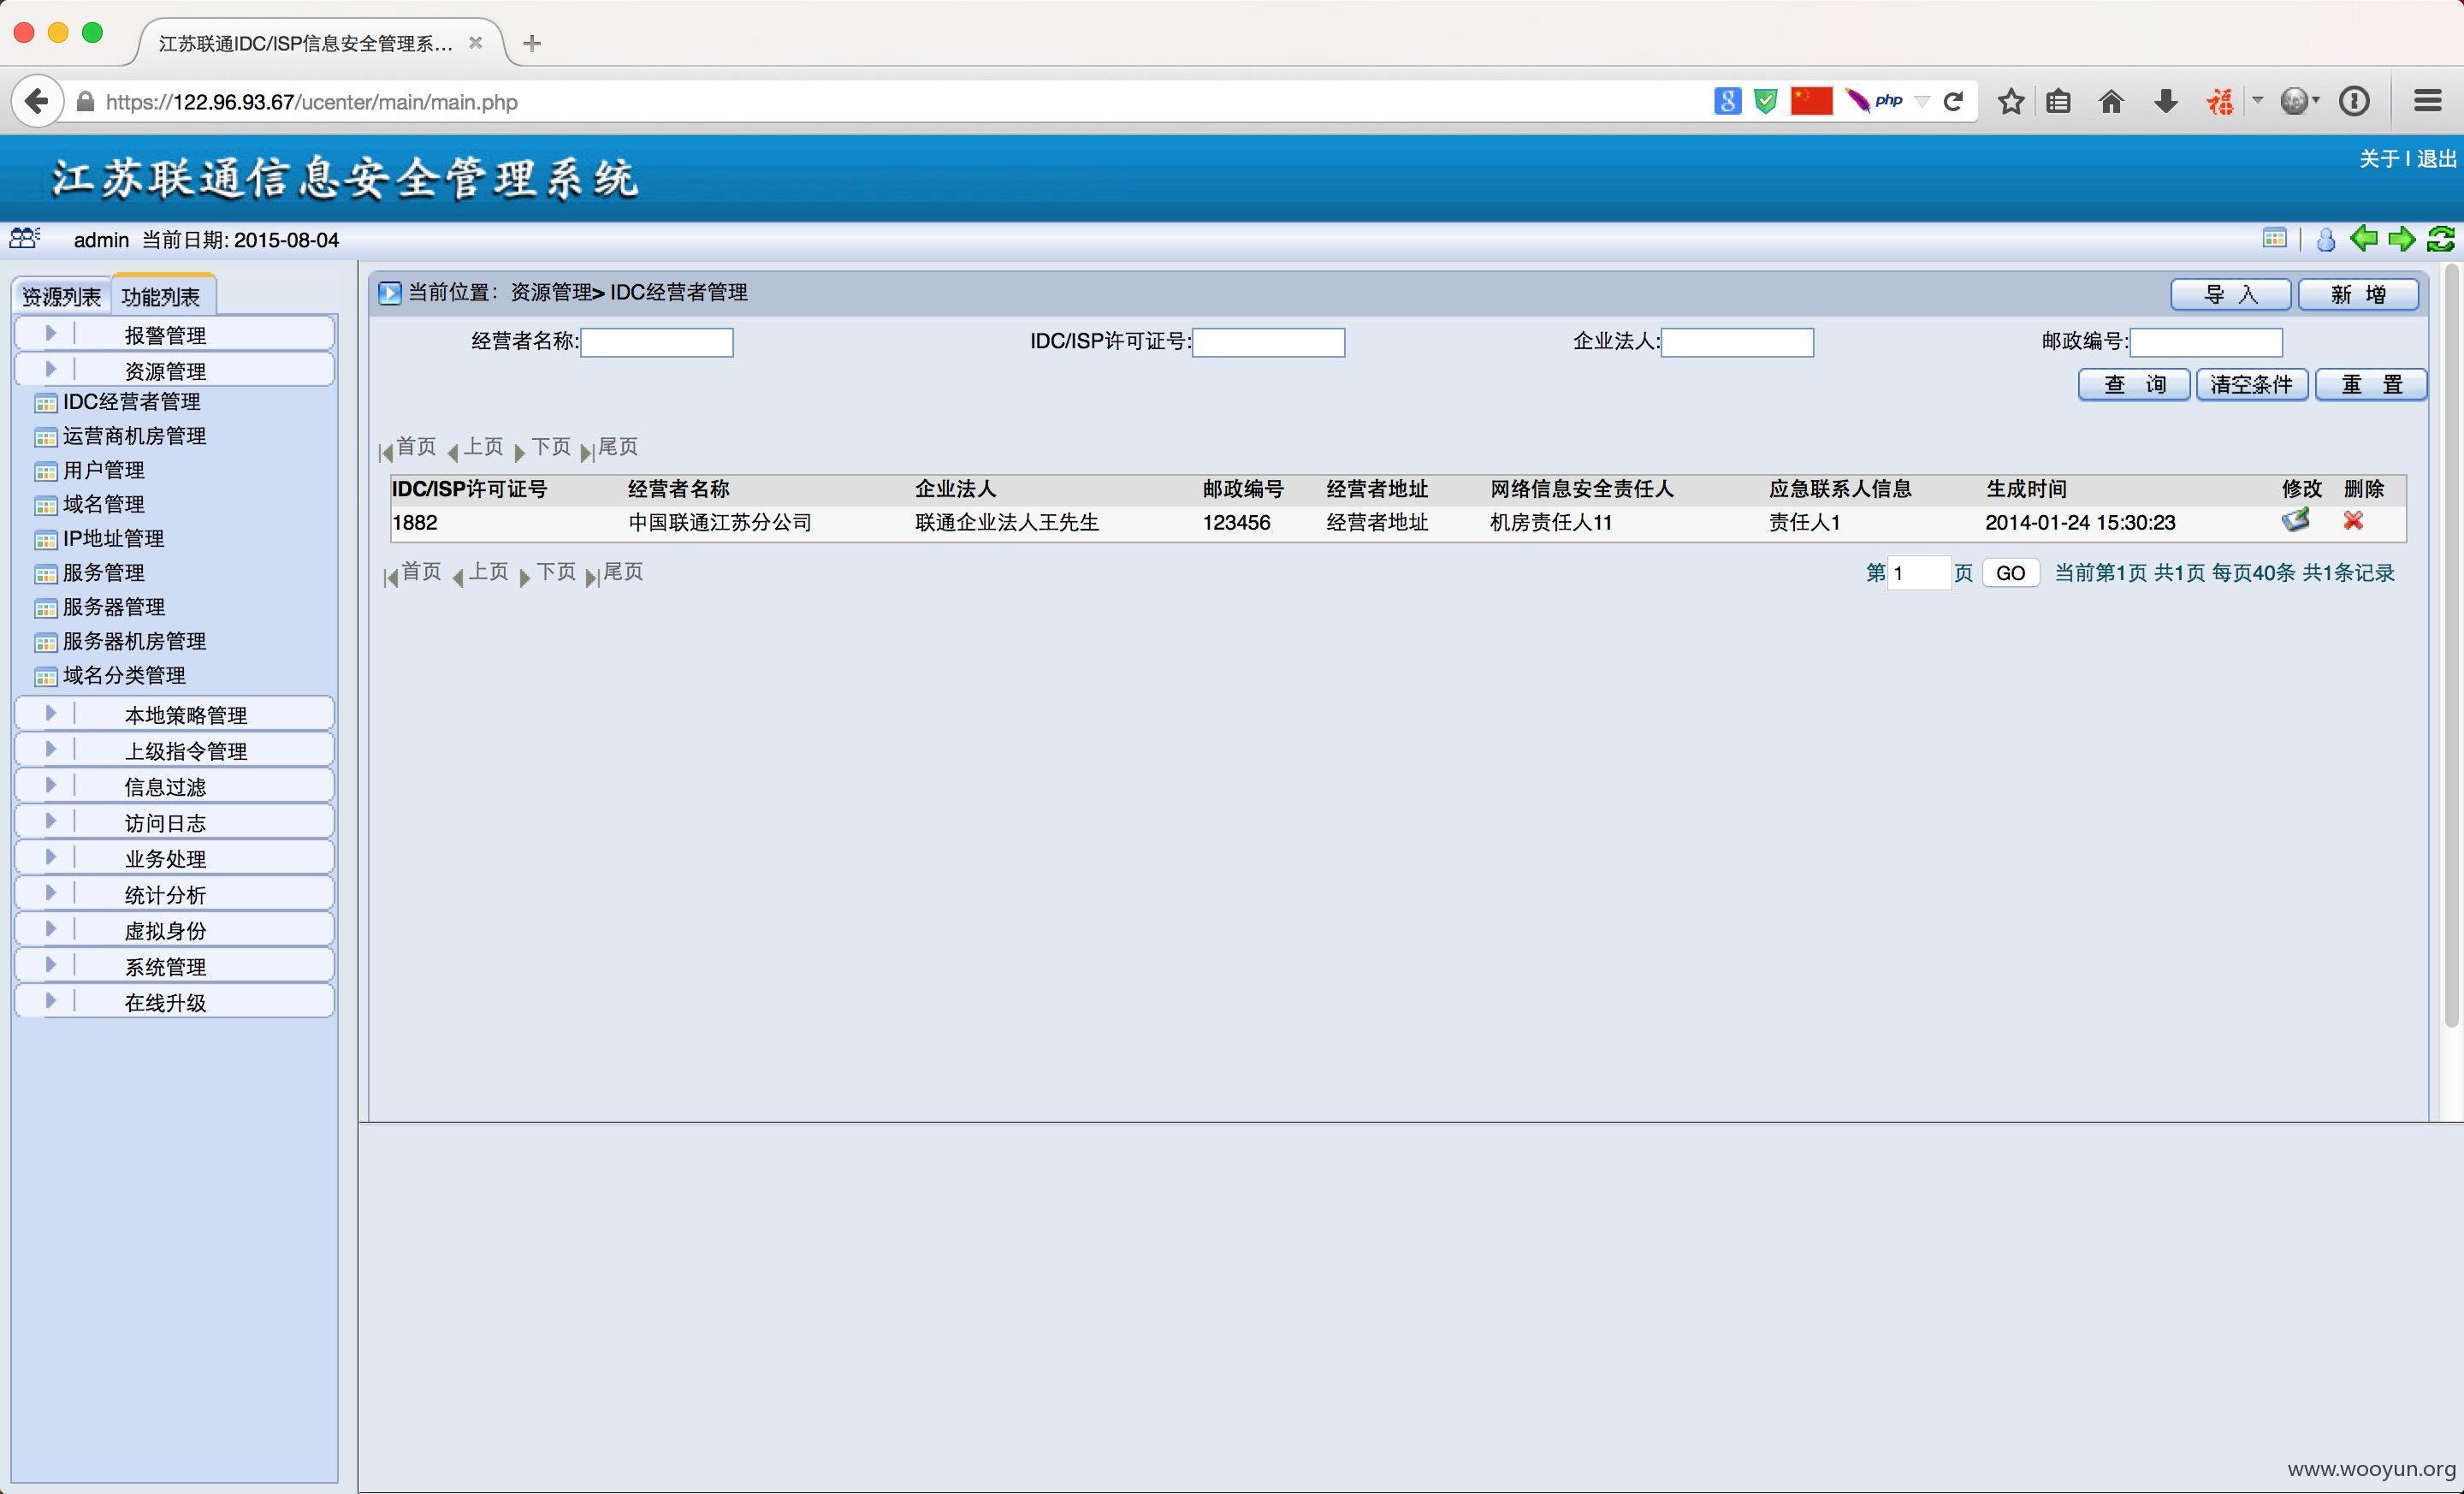Click the red delete icon for record 1882
This screenshot has width=2464, height=1494.
click(x=2353, y=520)
